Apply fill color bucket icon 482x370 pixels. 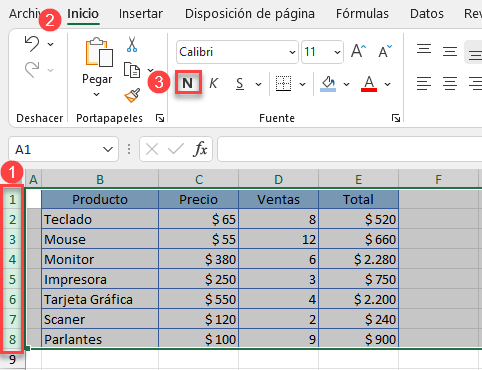[x=328, y=84]
